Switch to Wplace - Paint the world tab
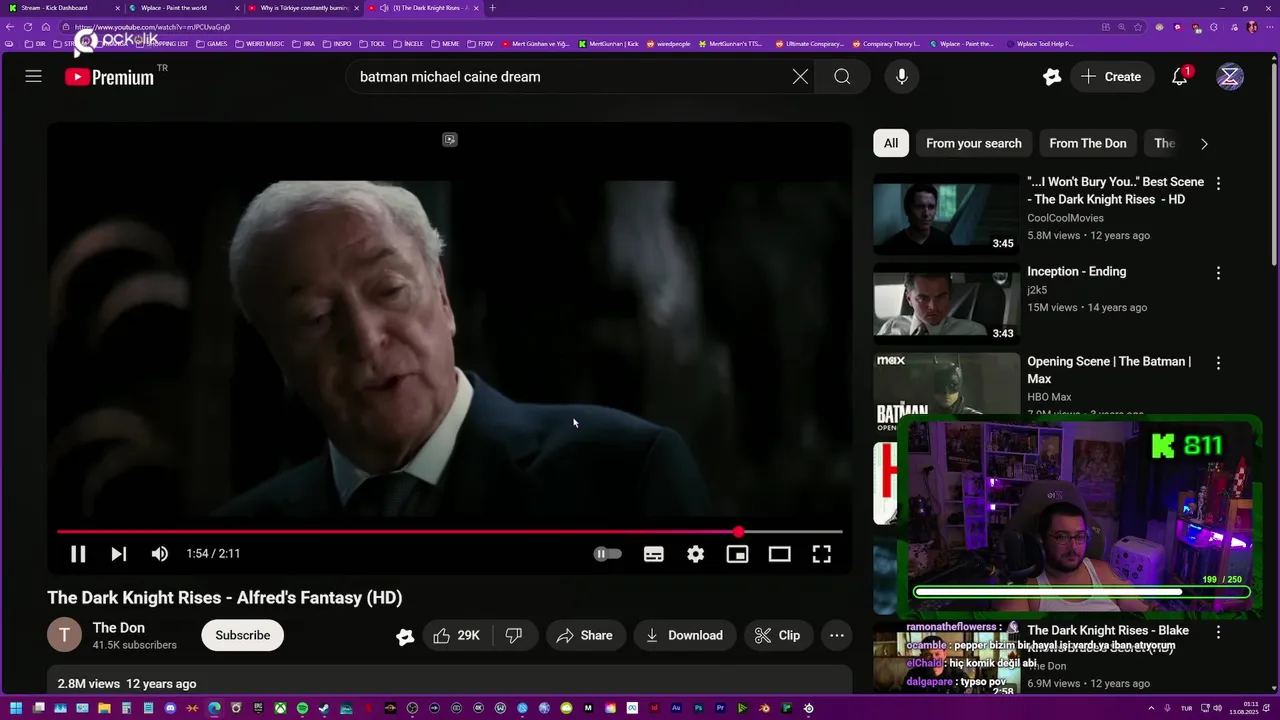 [180, 8]
